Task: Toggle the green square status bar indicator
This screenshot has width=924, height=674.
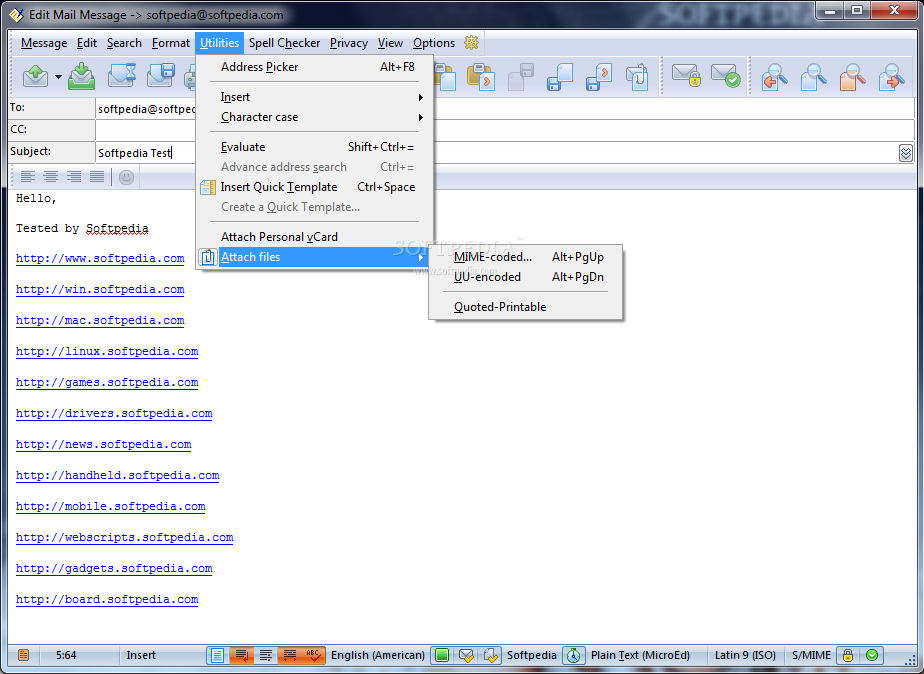Action: (x=442, y=655)
